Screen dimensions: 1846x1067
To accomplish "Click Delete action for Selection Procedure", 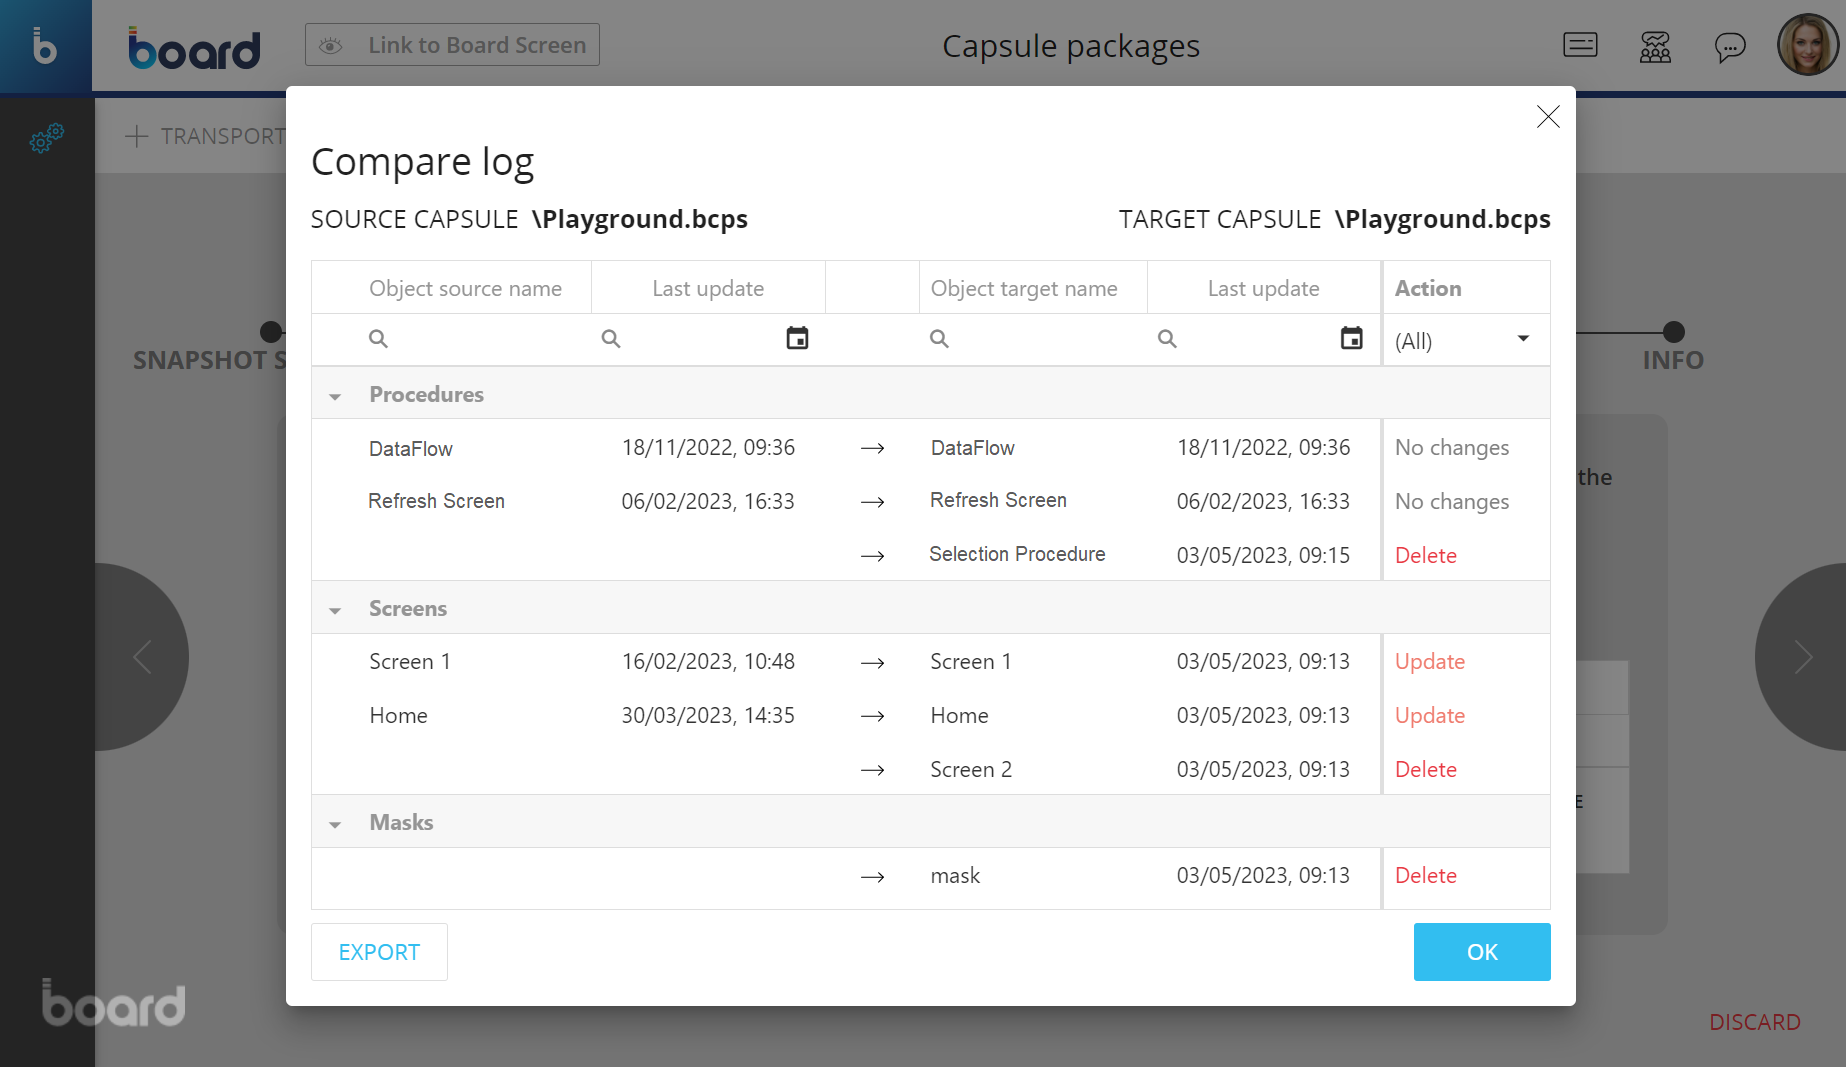I will coord(1426,555).
